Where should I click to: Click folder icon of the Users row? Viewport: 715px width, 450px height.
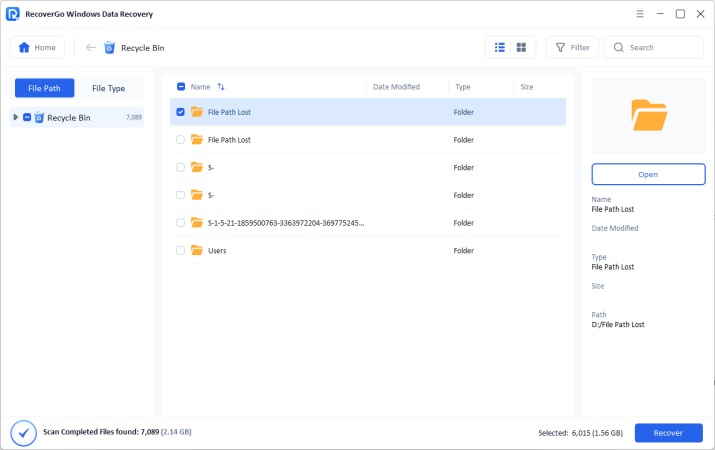tap(197, 250)
